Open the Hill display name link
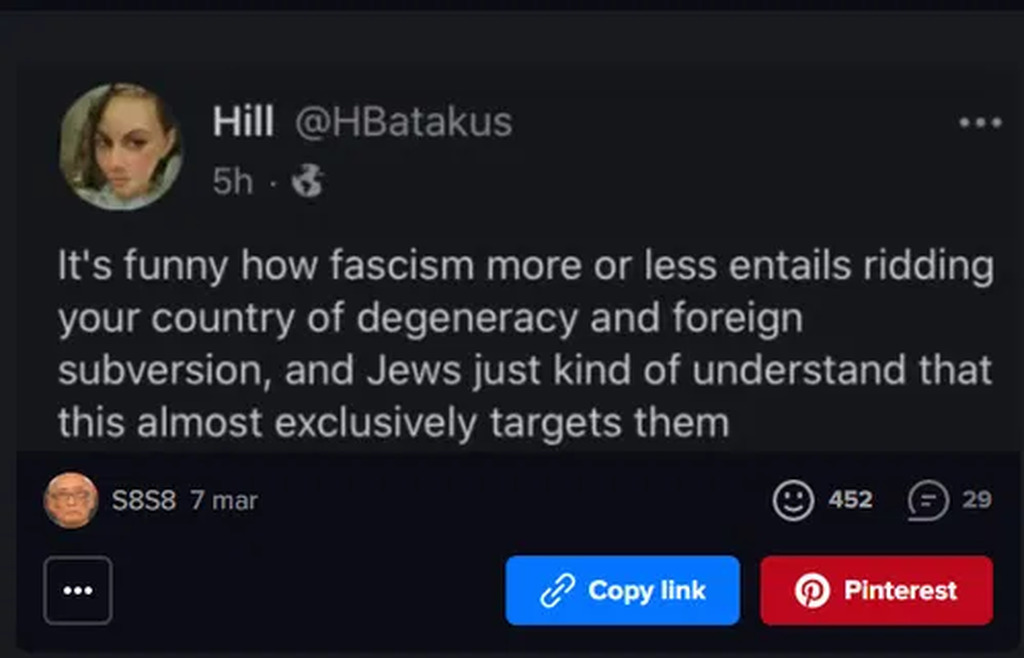 pos(243,122)
